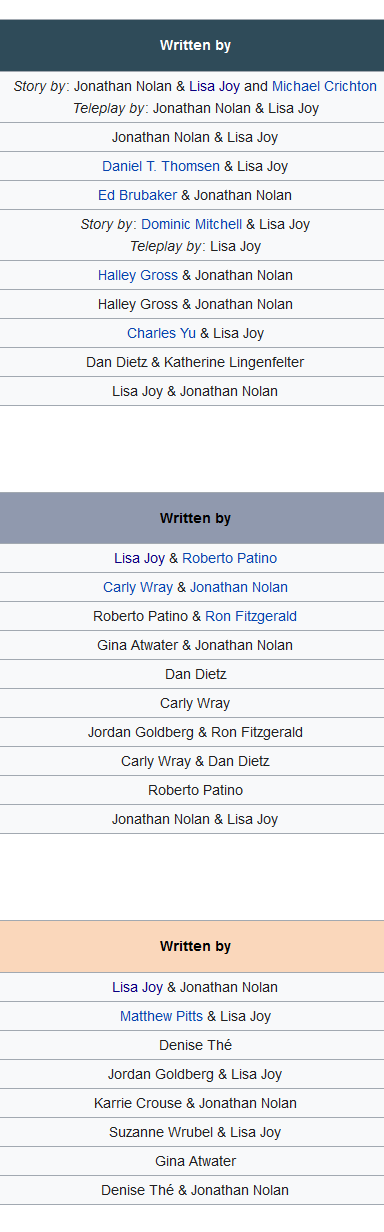The image size is (384, 1232).
Task: Follow the Carly Wray link with Jonathan Nolan
Action: pyautogui.click(x=138, y=587)
